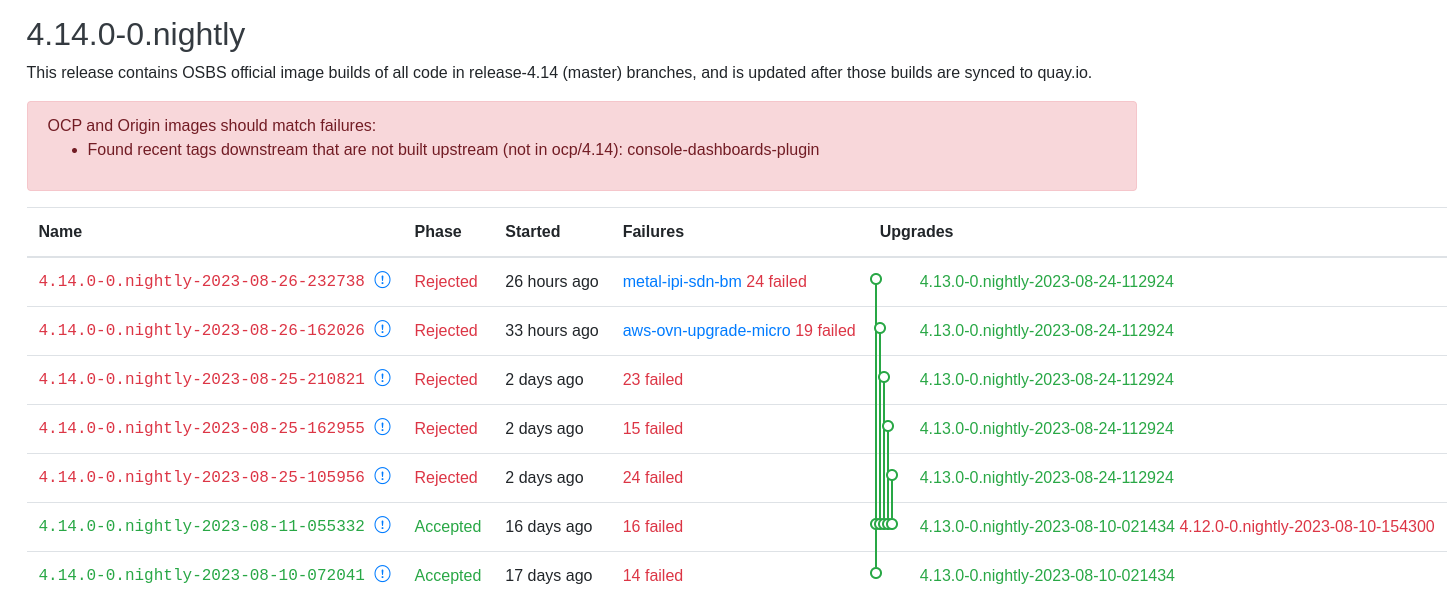1447x606 pixels.
Task: View the 24 failed jobs for 08-25-105956
Action: click(652, 478)
